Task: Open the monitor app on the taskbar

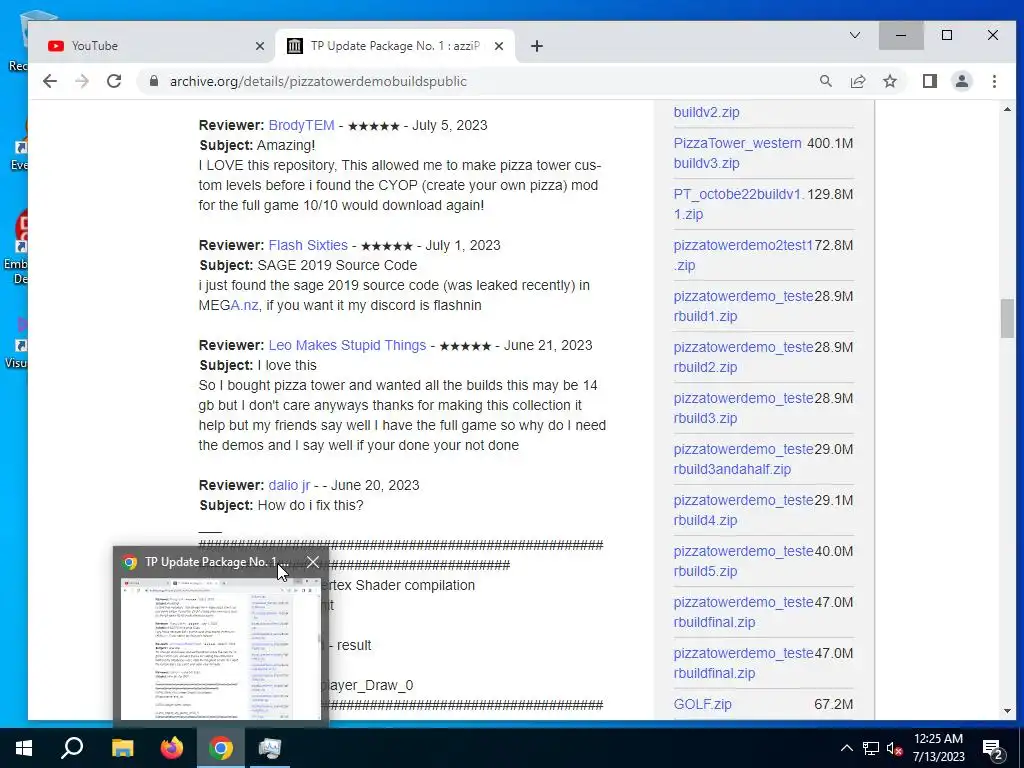Action: coord(269,748)
